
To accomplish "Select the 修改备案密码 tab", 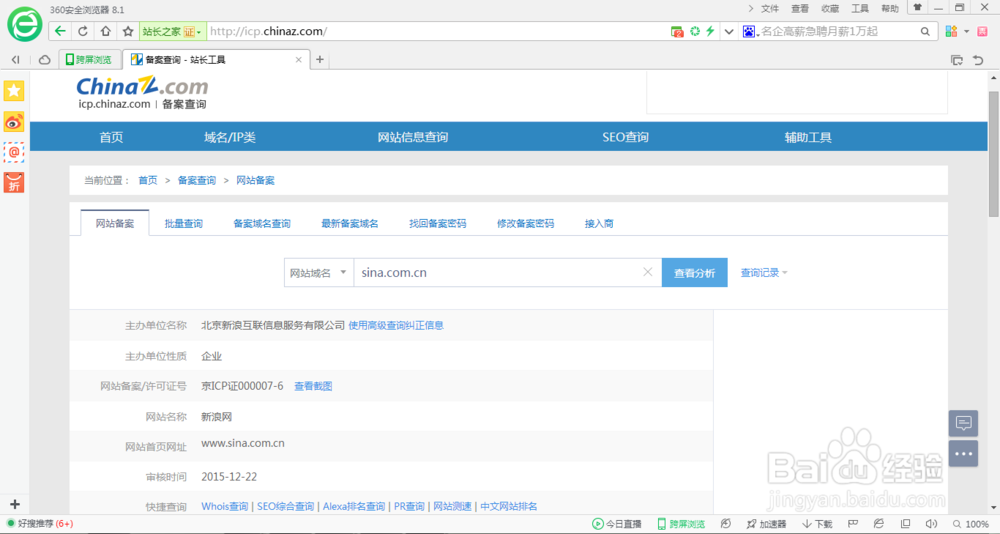I will pyautogui.click(x=526, y=223).
